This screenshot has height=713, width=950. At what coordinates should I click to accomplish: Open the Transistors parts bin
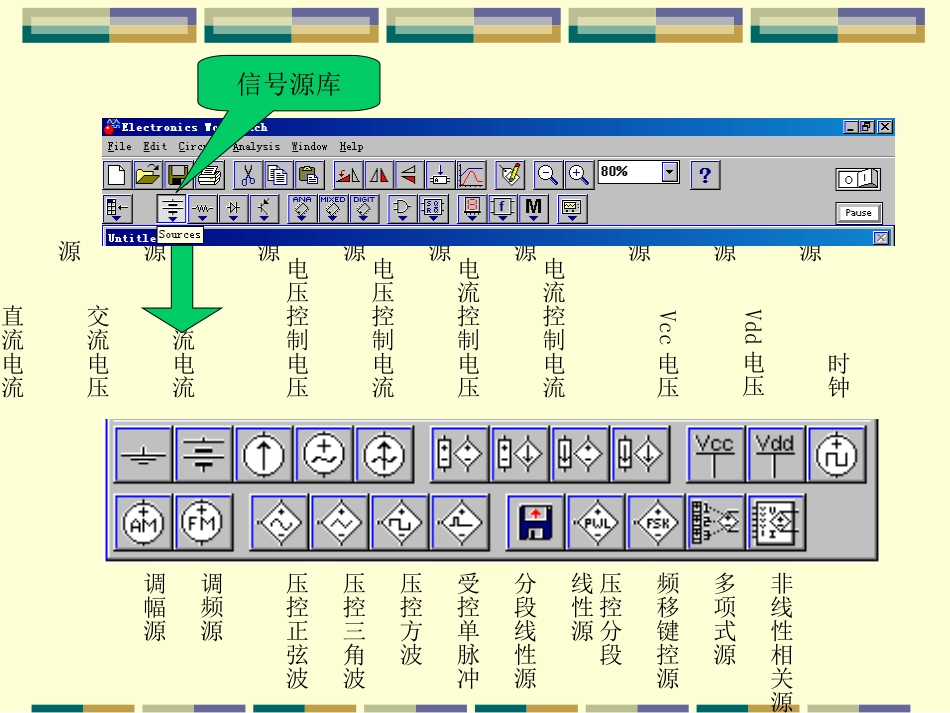(264, 208)
